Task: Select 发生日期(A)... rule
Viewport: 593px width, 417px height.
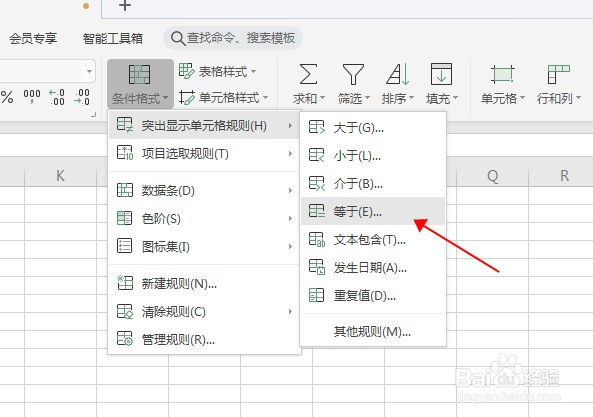Action: (x=373, y=267)
